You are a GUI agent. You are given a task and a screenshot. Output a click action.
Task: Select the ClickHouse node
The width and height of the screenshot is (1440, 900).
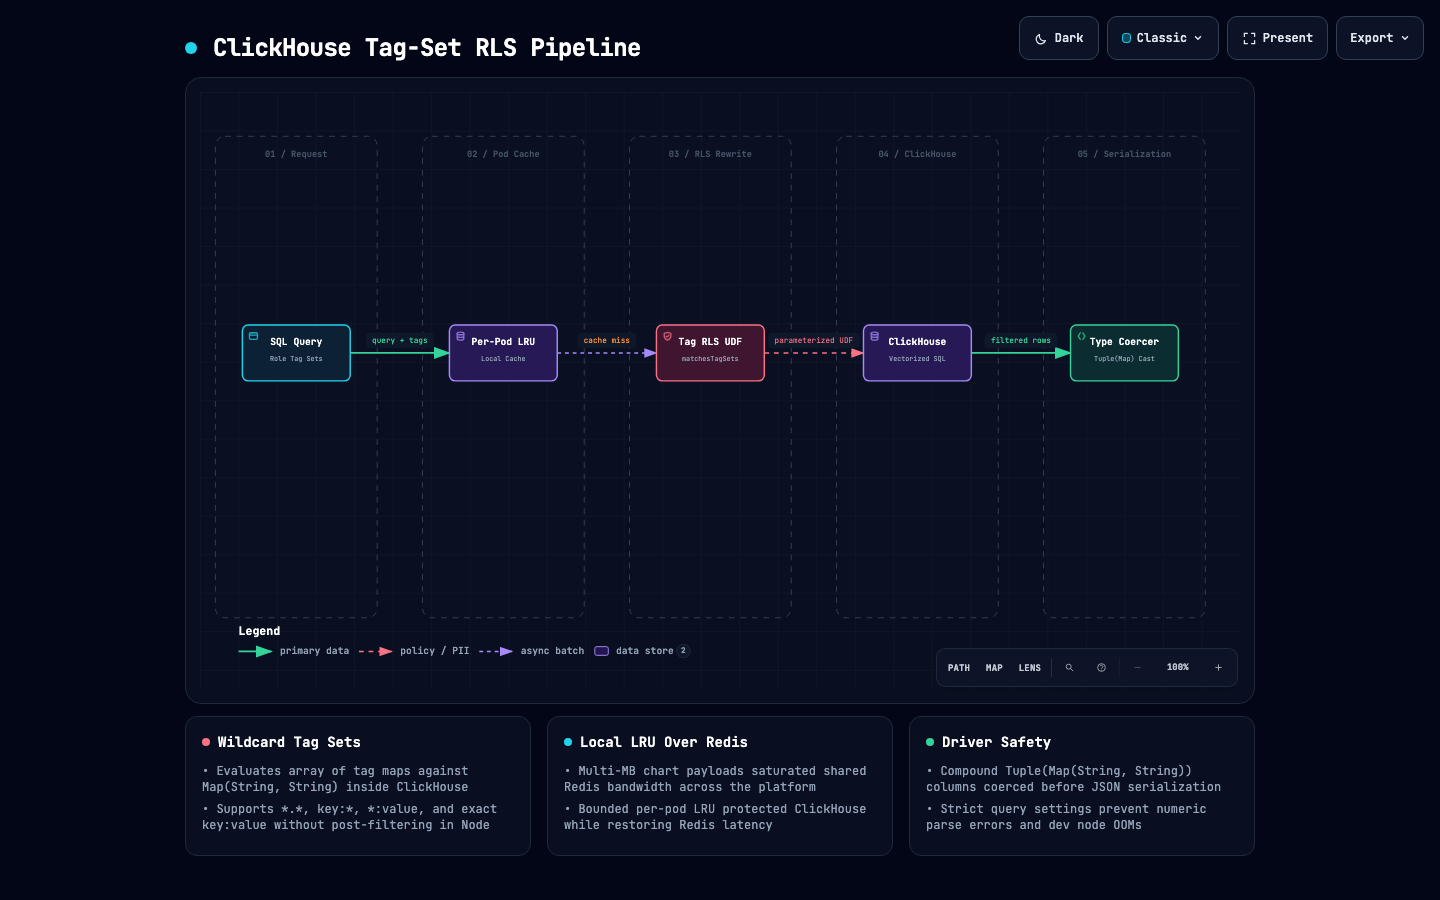pyautogui.click(x=917, y=353)
